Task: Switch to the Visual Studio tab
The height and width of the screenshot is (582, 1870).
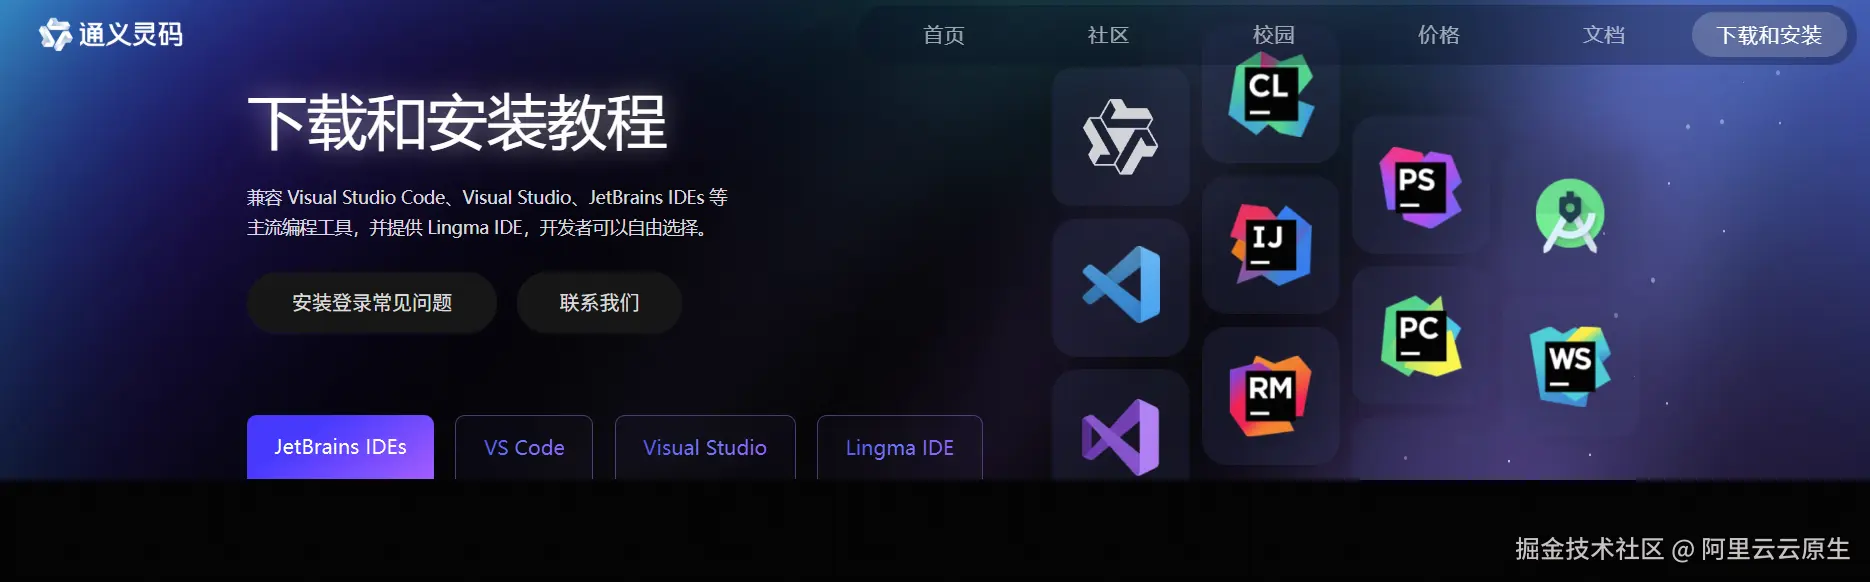Action: click(705, 447)
